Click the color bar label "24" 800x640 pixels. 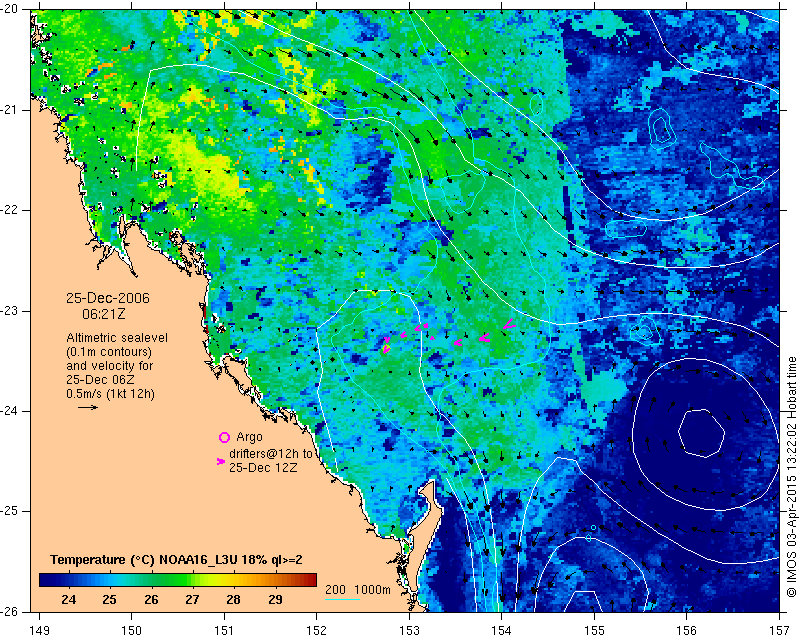coord(68,600)
